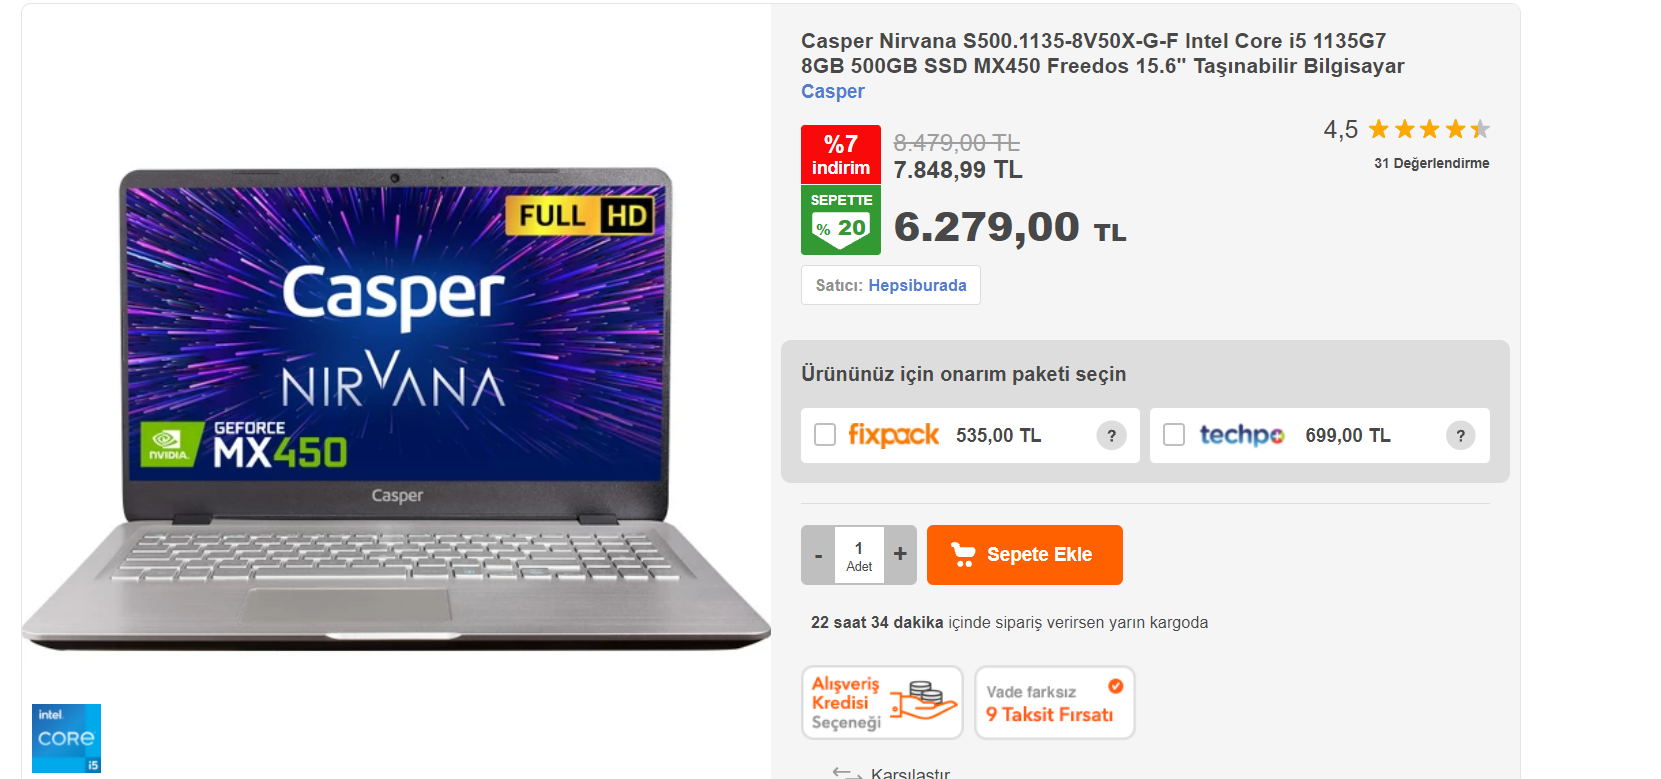Add product with Sepete Ekle button
This screenshot has width=1661, height=779.
(x=1025, y=555)
